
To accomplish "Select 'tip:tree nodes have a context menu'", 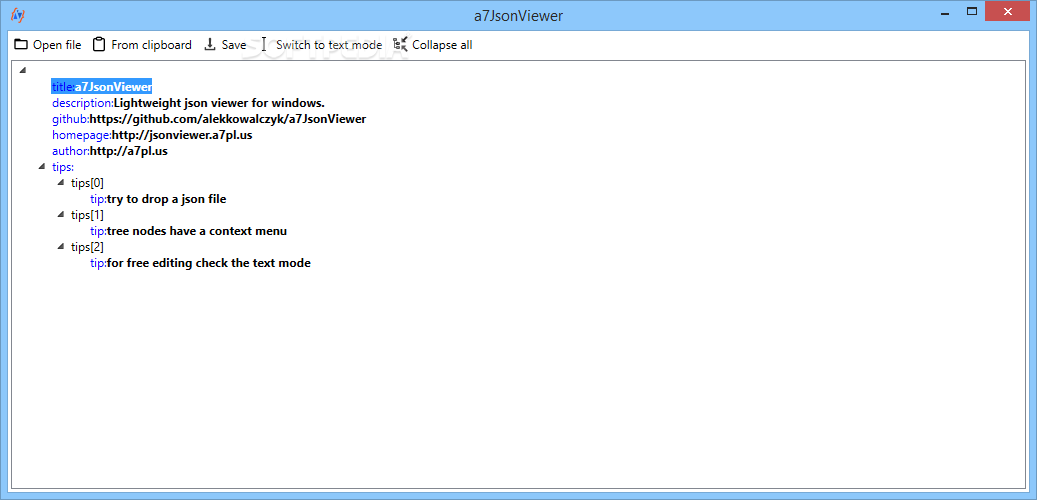I will [188, 231].
